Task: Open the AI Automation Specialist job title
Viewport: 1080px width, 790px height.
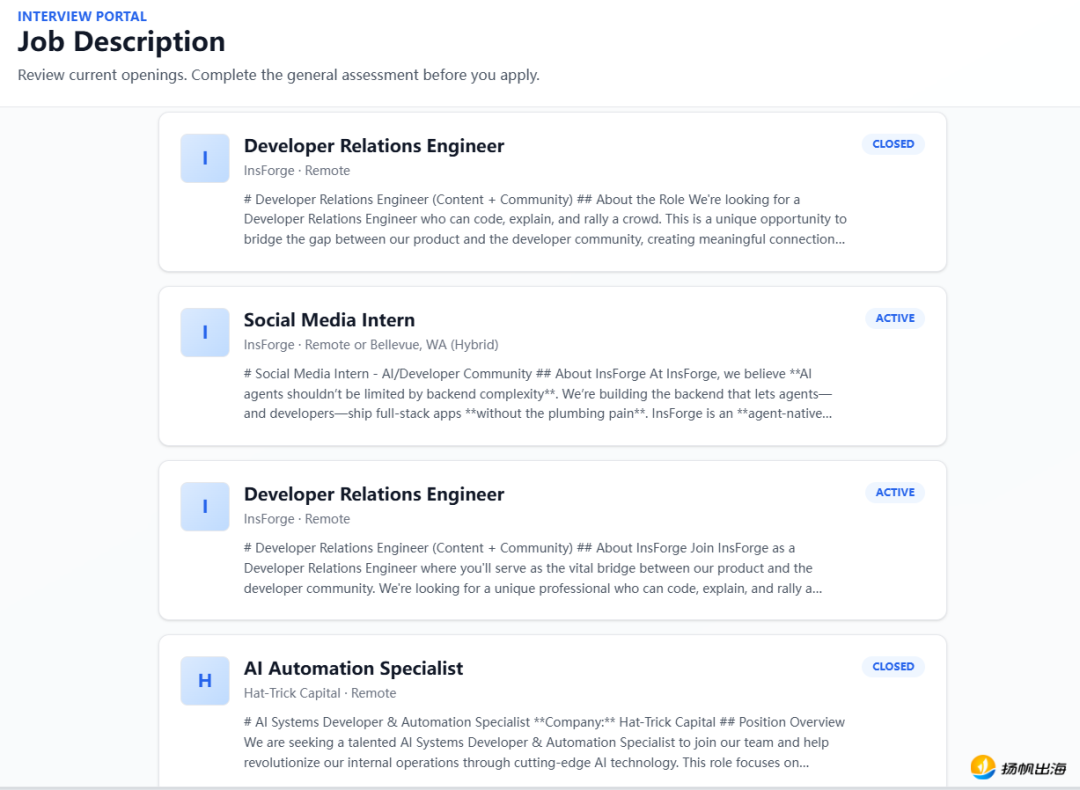Action: 353,668
